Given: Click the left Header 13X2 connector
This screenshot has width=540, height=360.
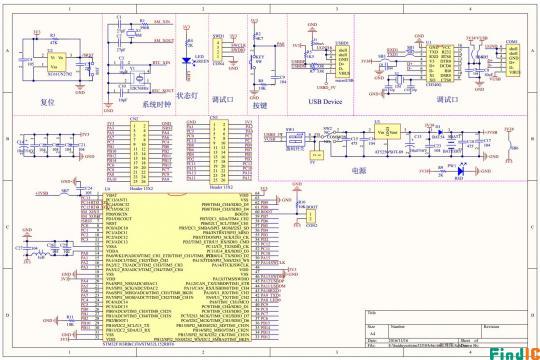Looking at the screenshot, I should 139,153.
